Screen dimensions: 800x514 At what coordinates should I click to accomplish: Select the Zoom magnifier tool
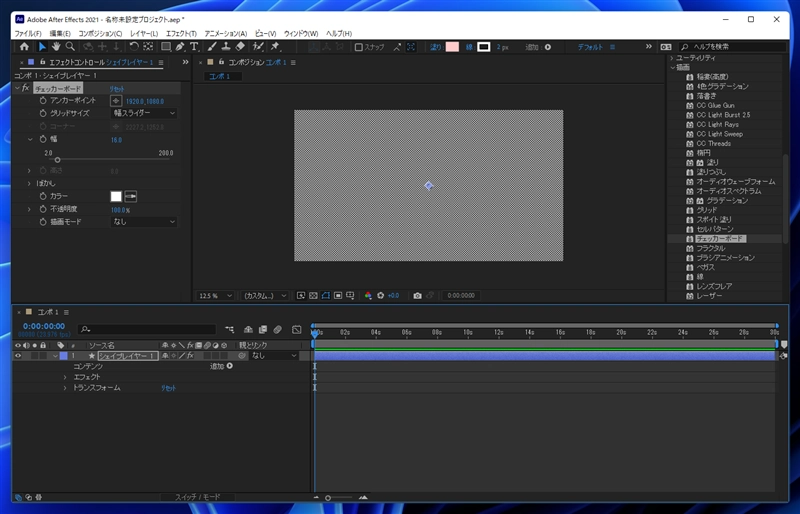[x=71, y=47]
